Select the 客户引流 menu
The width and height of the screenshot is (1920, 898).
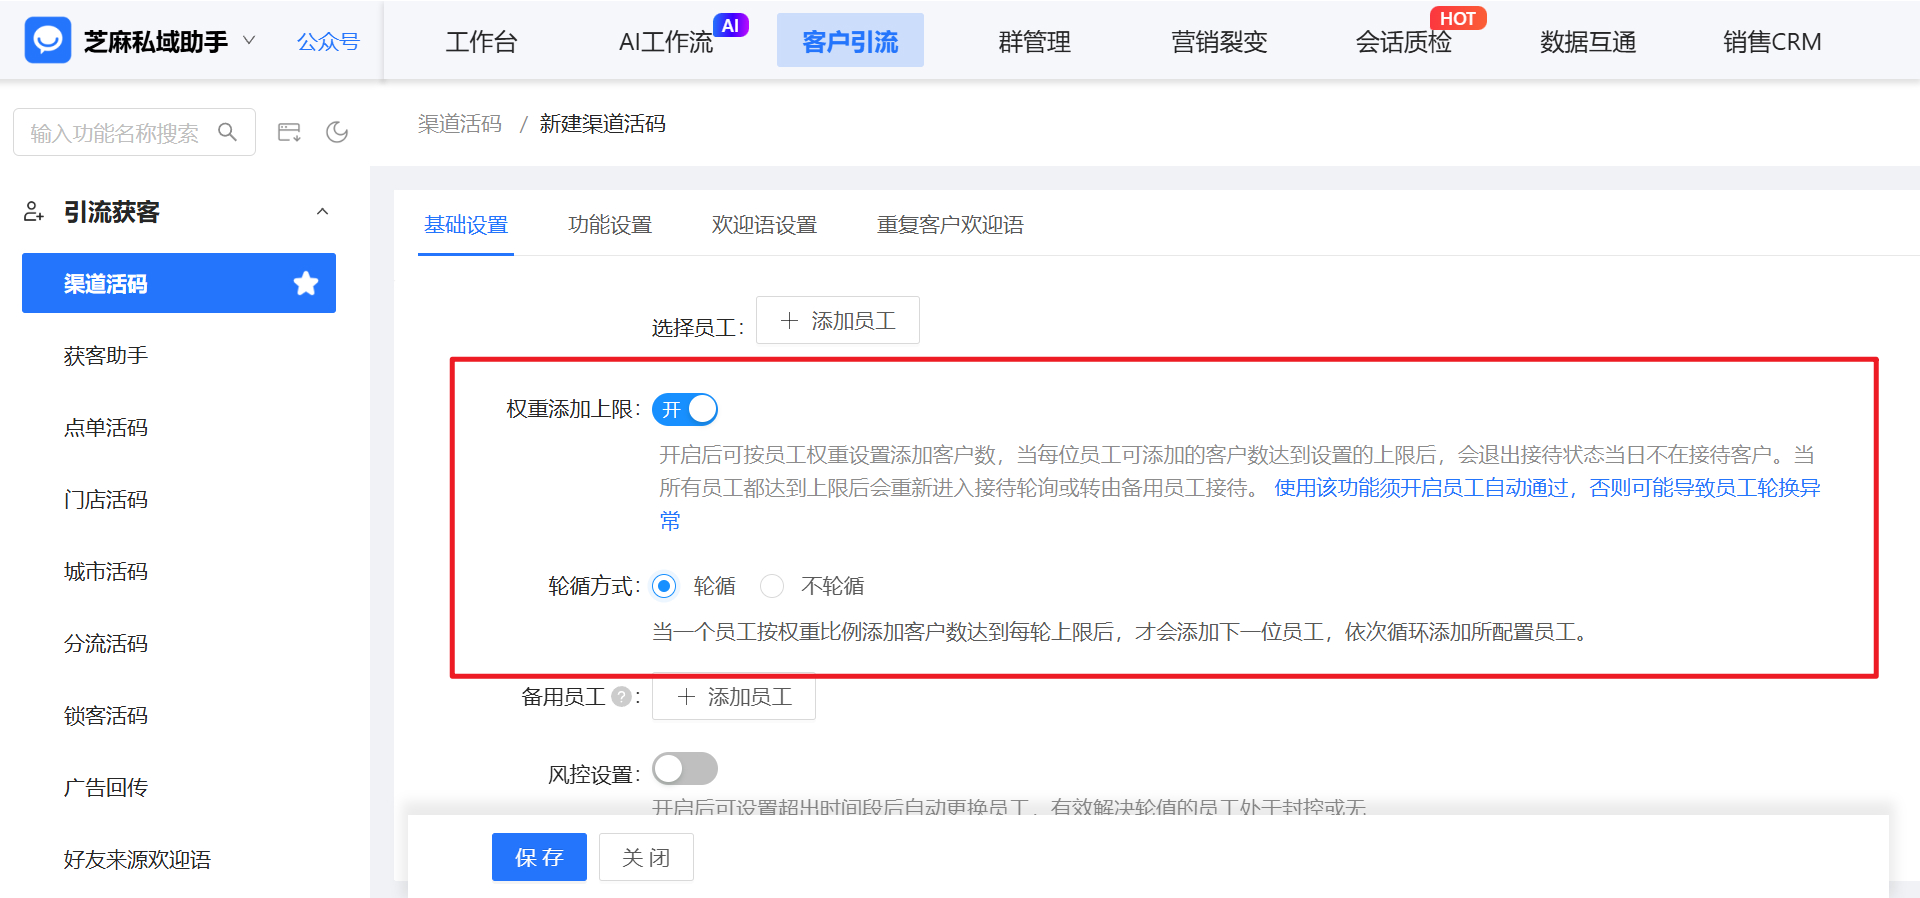tap(850, 41)
